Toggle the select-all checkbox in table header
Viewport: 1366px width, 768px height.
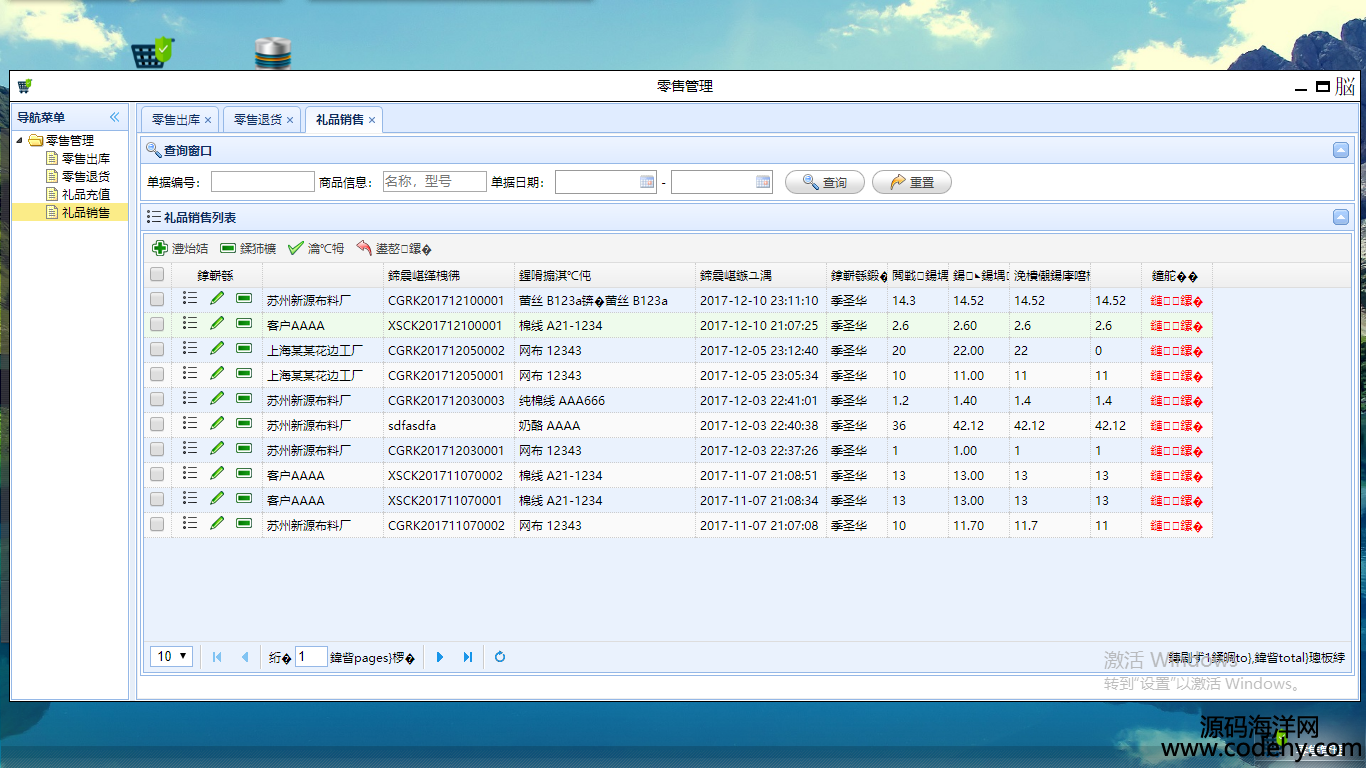pos(157,275)
